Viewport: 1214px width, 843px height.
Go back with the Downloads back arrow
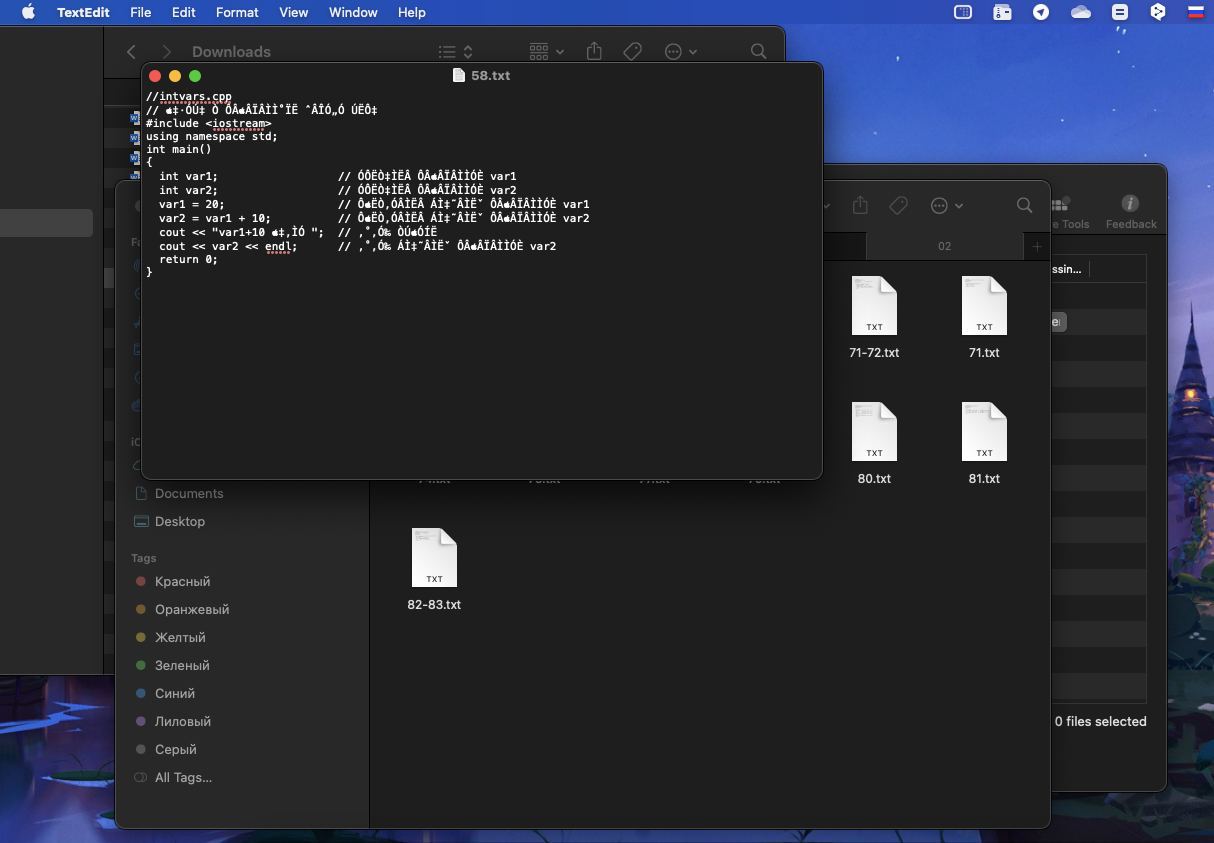click(132, 51)
